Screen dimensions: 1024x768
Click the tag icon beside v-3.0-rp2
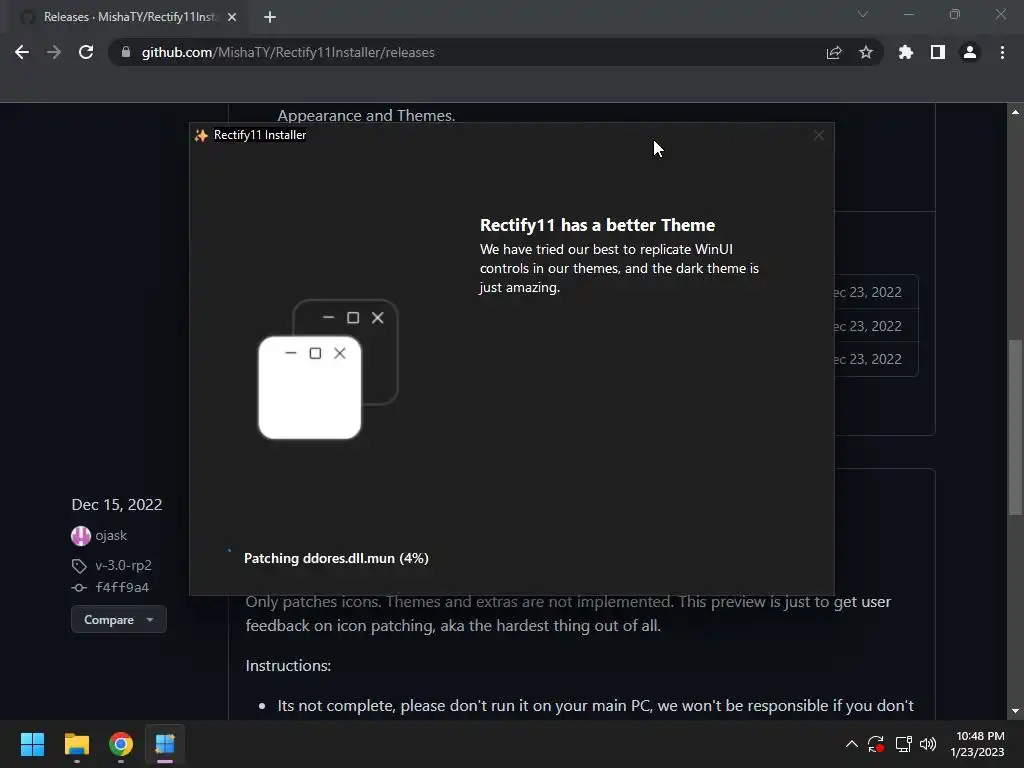coord(79,566)
